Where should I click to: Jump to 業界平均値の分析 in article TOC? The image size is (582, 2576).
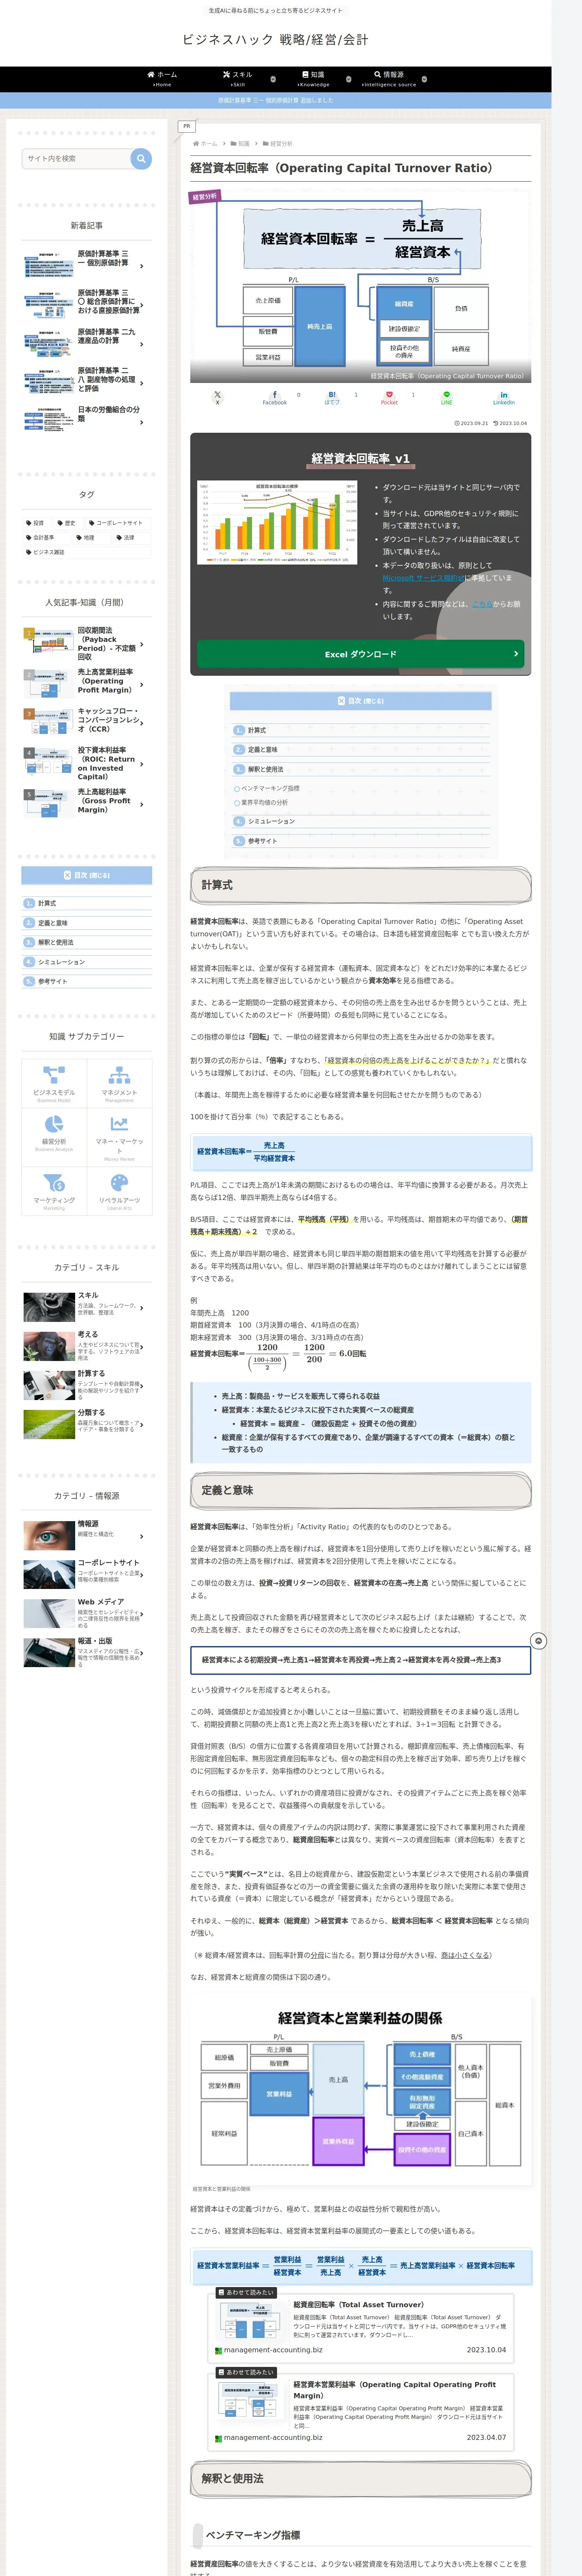point(265,802)
